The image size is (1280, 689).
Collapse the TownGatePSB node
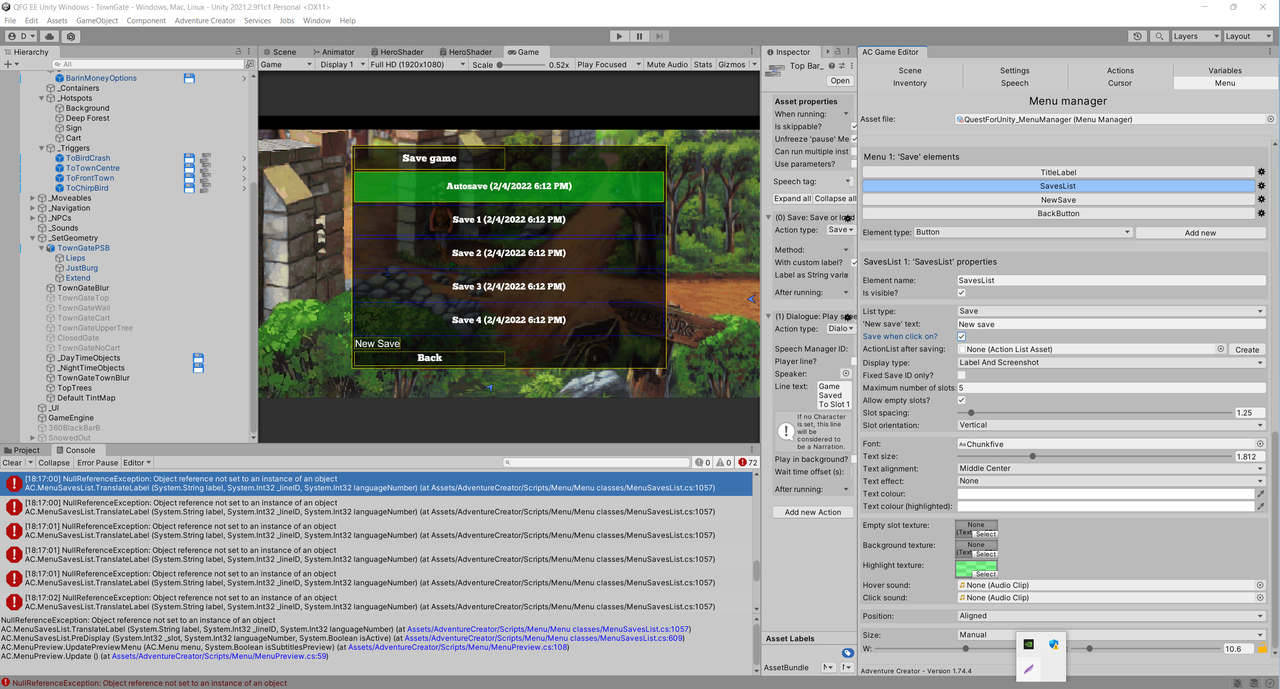(42, 248)
